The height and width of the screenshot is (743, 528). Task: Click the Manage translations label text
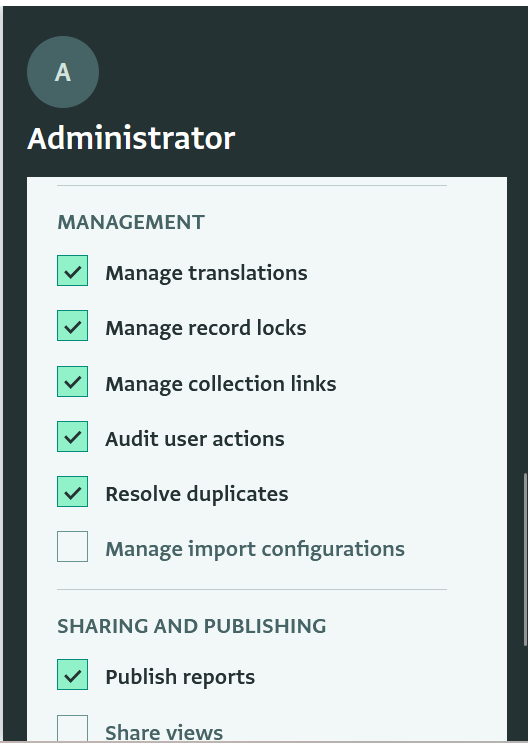click(x=206, y=273)
